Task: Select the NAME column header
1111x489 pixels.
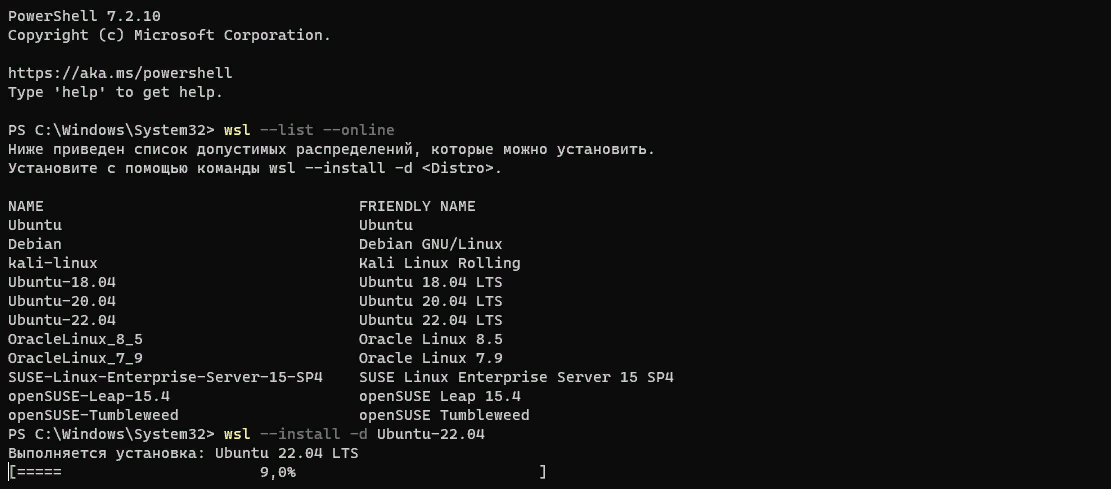Action: [26, 206]
